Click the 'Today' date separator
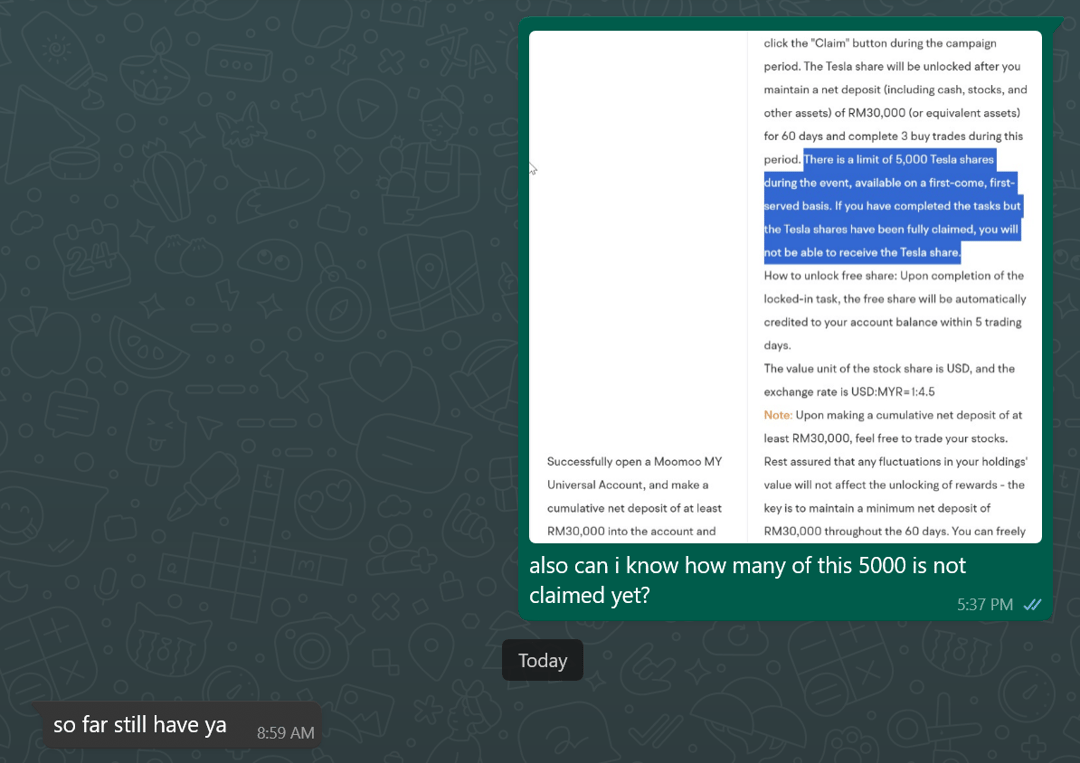1080x763 pixels. click(x=543, y=660)
